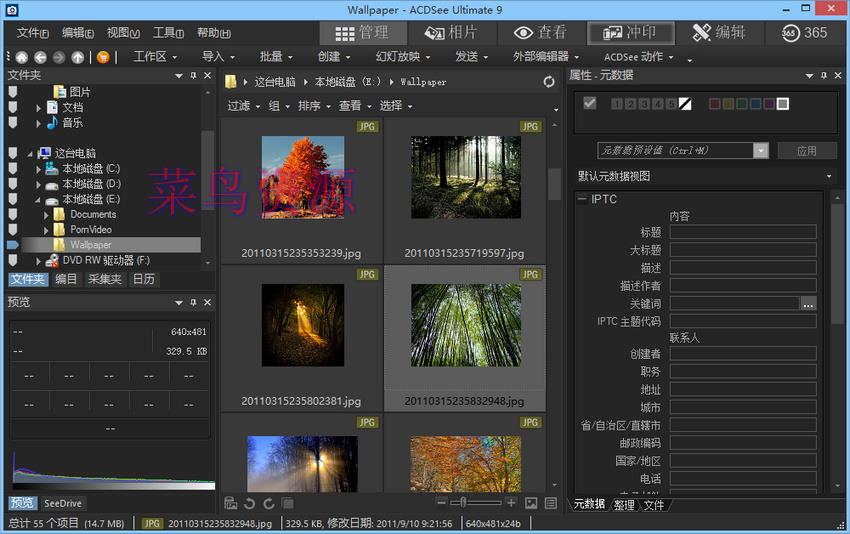
Task: Switch to 管理 Manage mode
Action: 363,33
